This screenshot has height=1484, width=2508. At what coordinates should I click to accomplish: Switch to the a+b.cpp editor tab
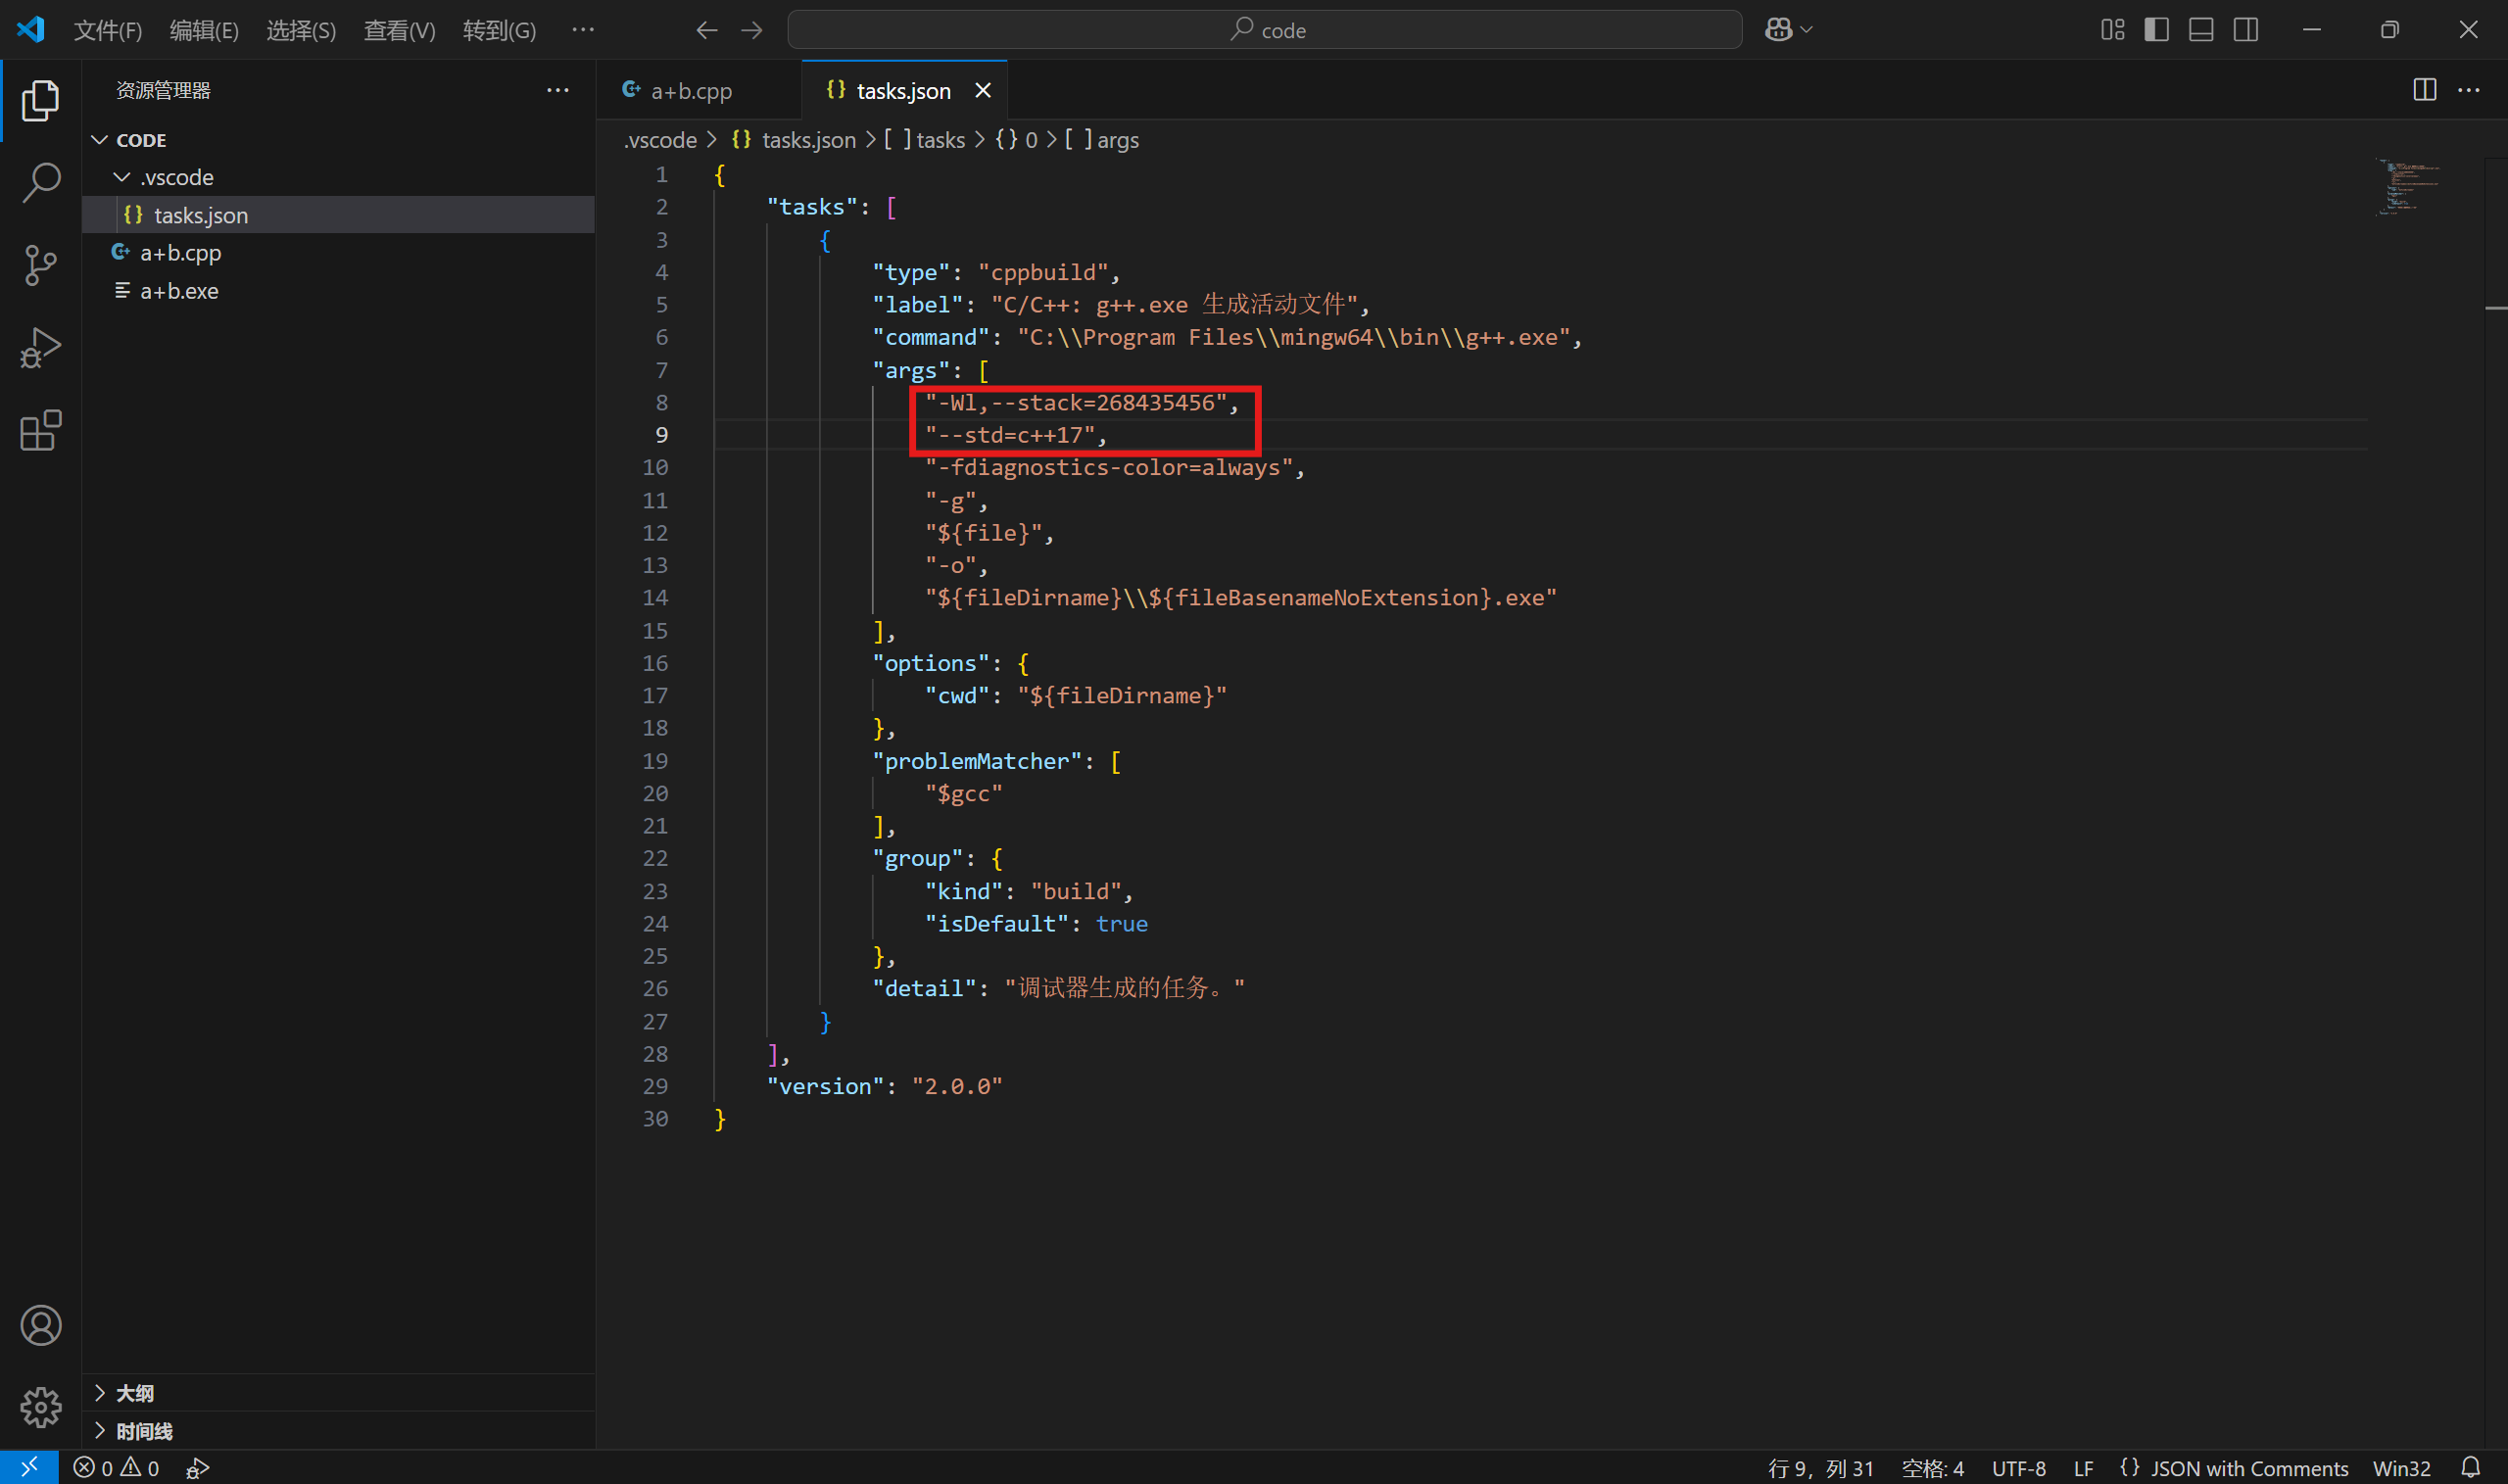click(691, 91)
